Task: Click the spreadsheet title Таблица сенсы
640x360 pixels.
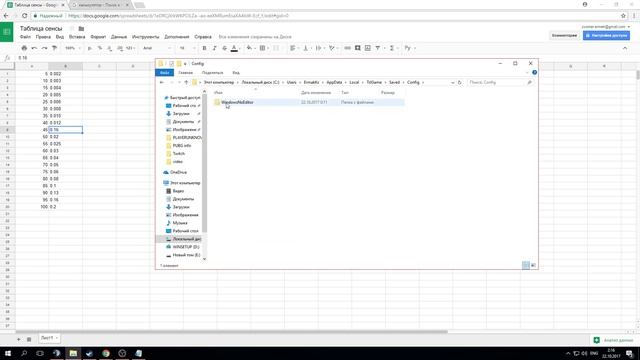Action: pyautogui.click(x=41, y=29)
